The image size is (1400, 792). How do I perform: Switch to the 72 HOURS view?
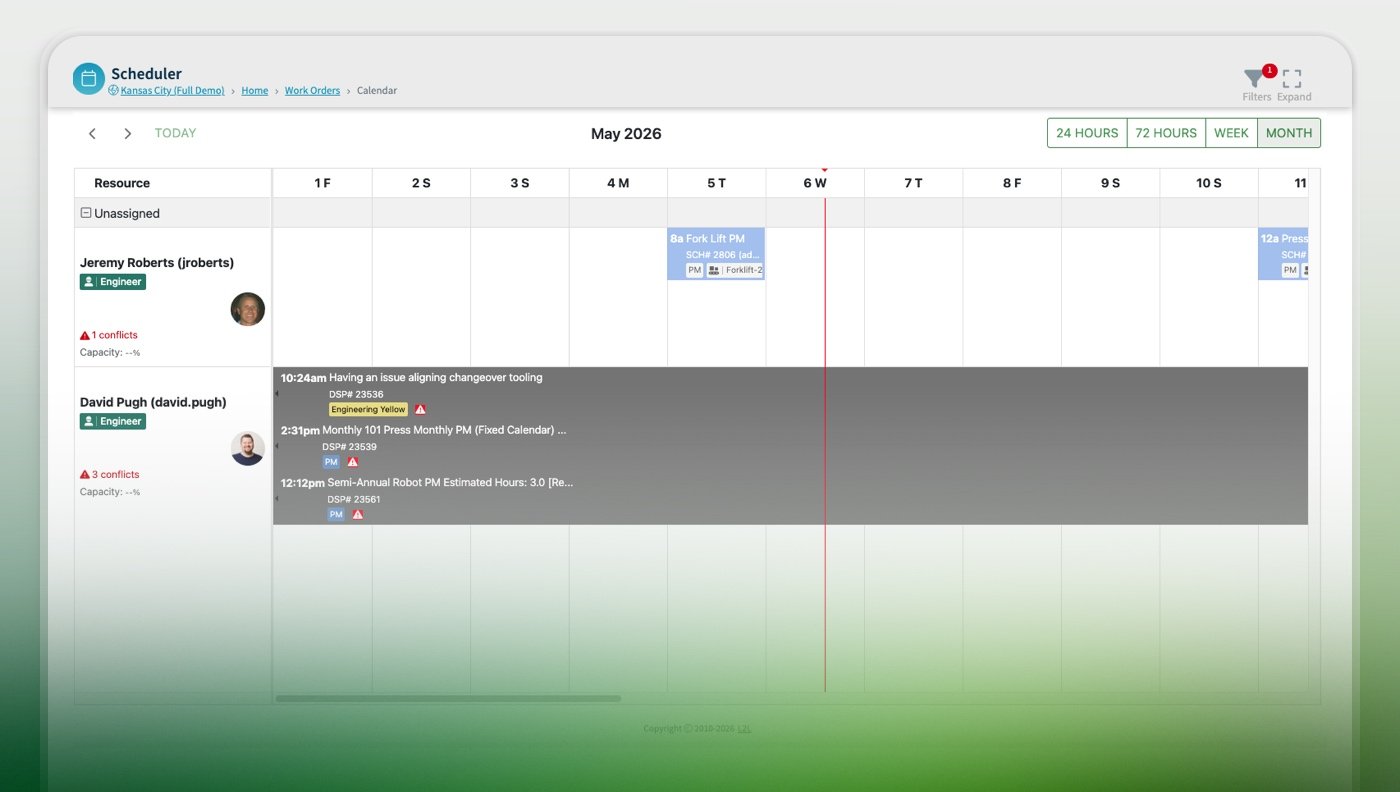(1166, 133)
